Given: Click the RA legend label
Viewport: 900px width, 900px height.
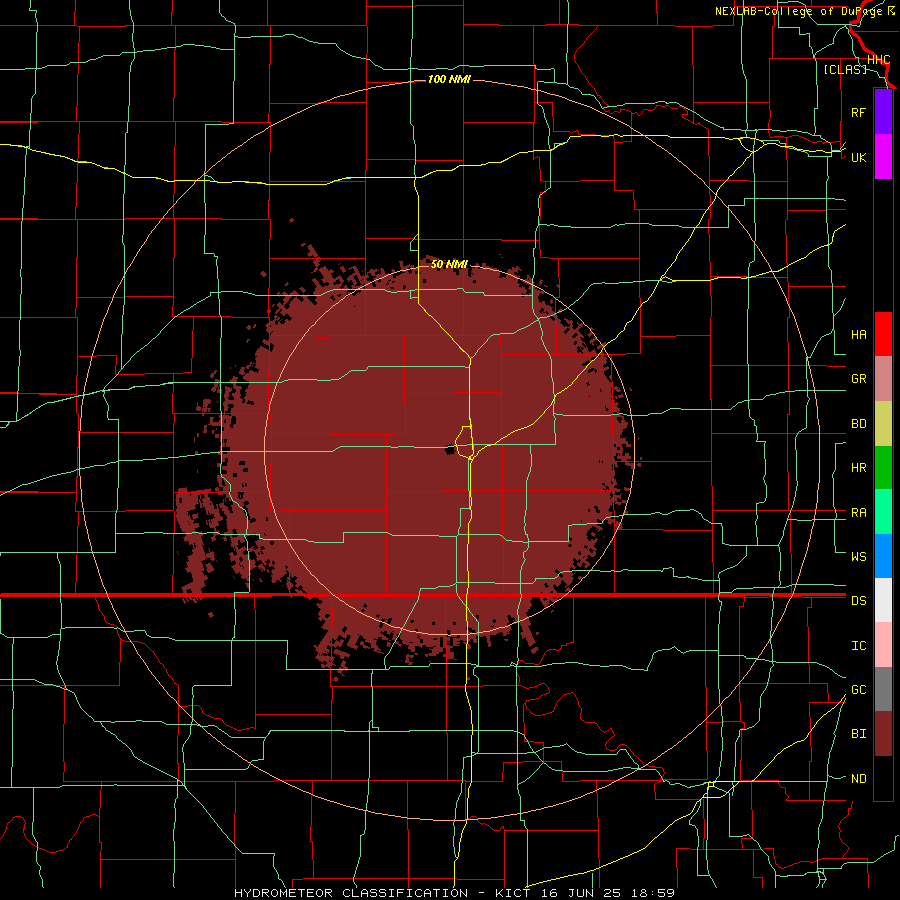Looking at the screenshot, I should click(x=858, y=513).
